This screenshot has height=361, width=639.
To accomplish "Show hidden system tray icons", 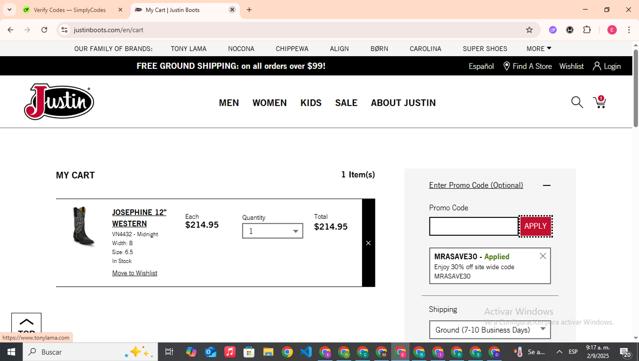I will [x=559, y=352].
